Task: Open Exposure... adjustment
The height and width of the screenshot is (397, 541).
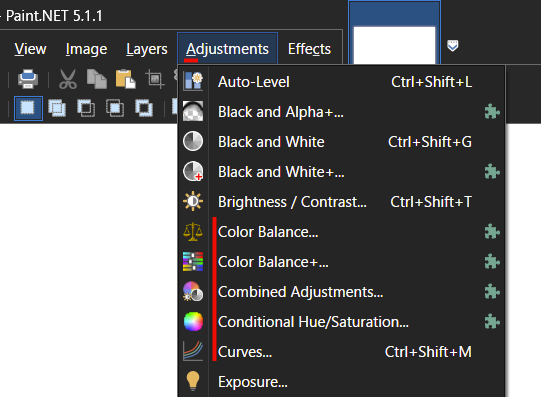Action: pyautogui.click(x=342, y=382)
